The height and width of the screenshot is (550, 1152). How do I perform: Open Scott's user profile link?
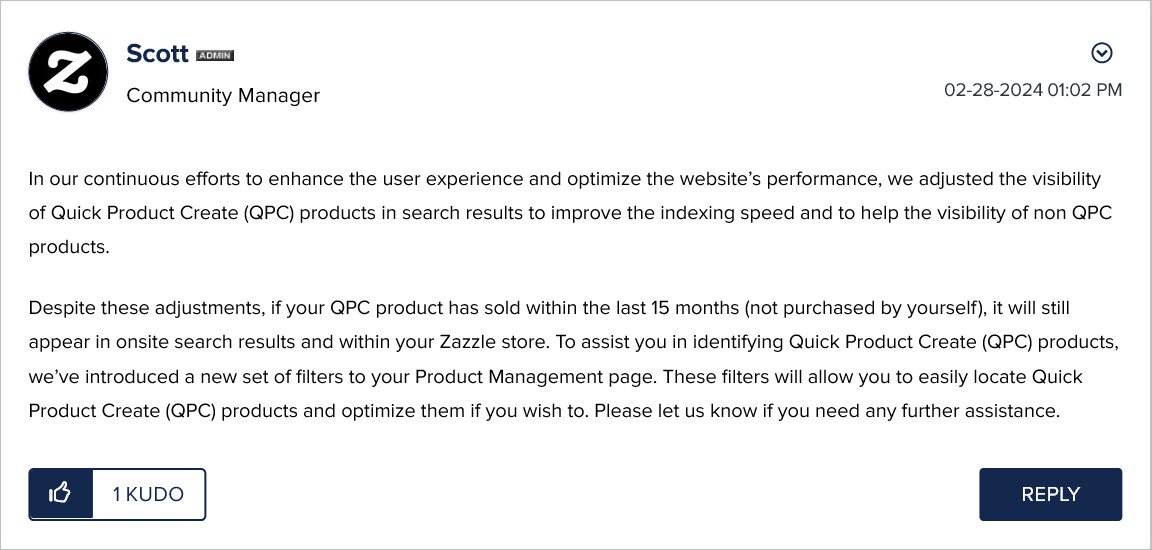pyautogui.click(x=157, y=54)
